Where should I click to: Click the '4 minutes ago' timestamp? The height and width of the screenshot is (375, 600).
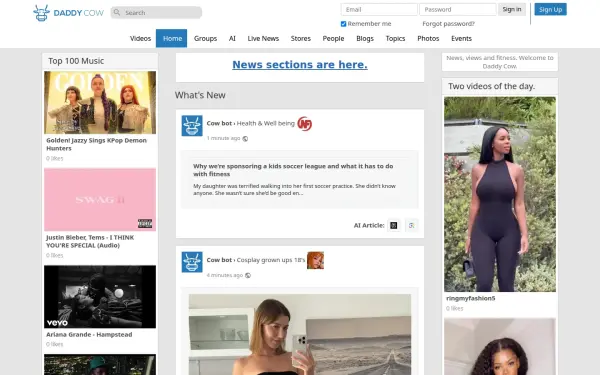[225, 275]
